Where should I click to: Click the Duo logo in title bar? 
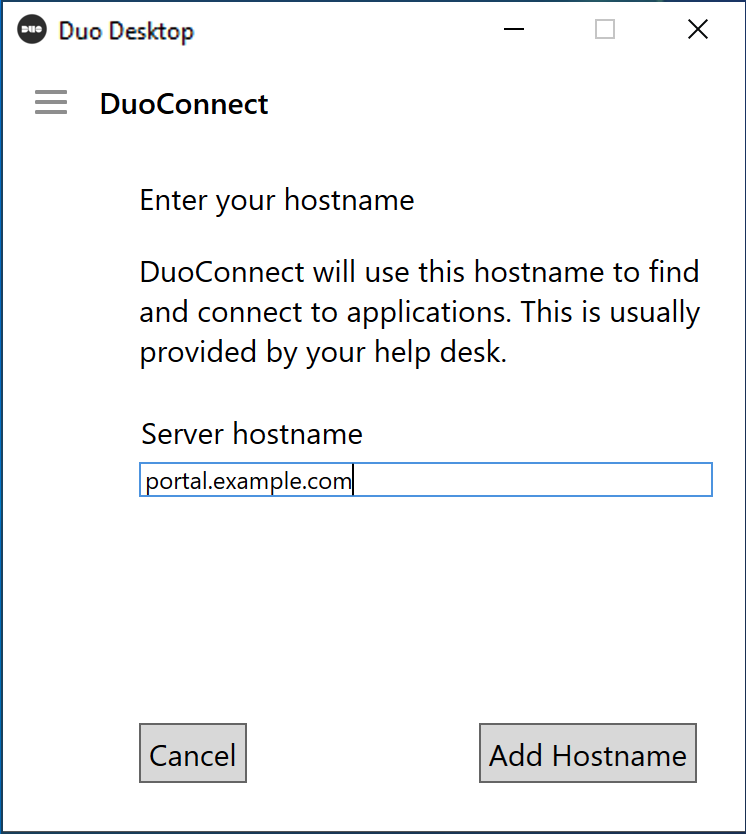click(32, 30)
